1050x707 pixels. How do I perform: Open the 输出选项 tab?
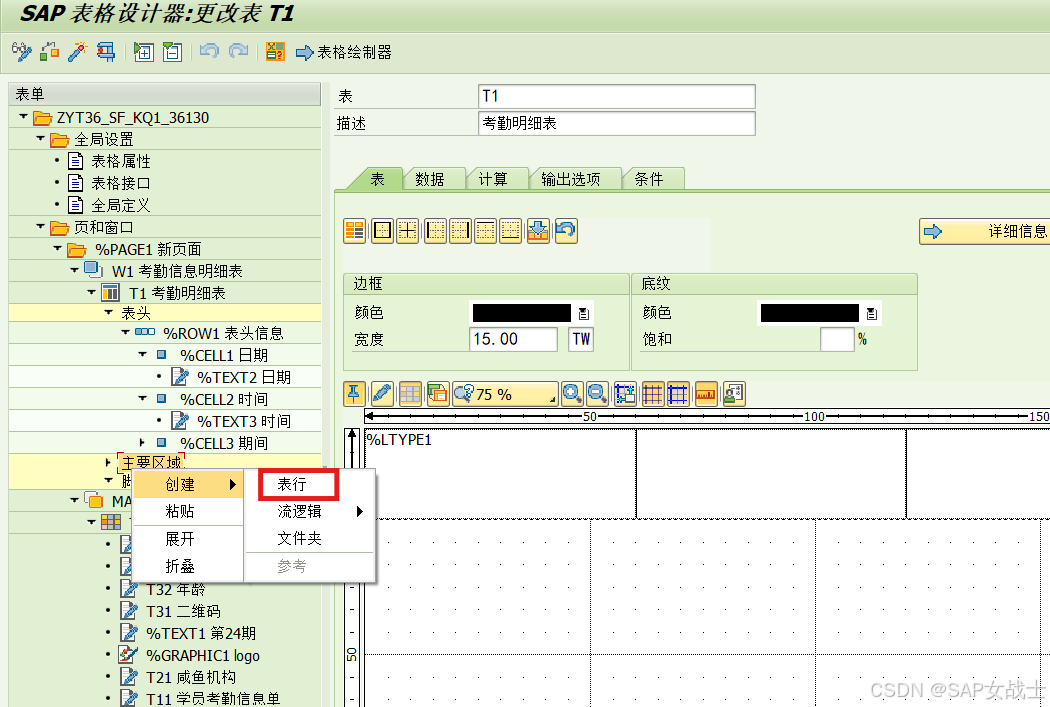571,179
